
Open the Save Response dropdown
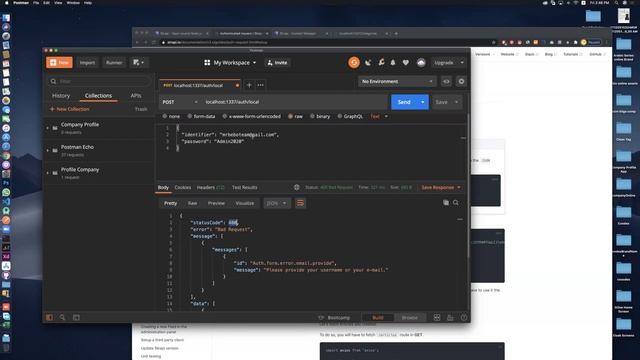pos(441,187)
